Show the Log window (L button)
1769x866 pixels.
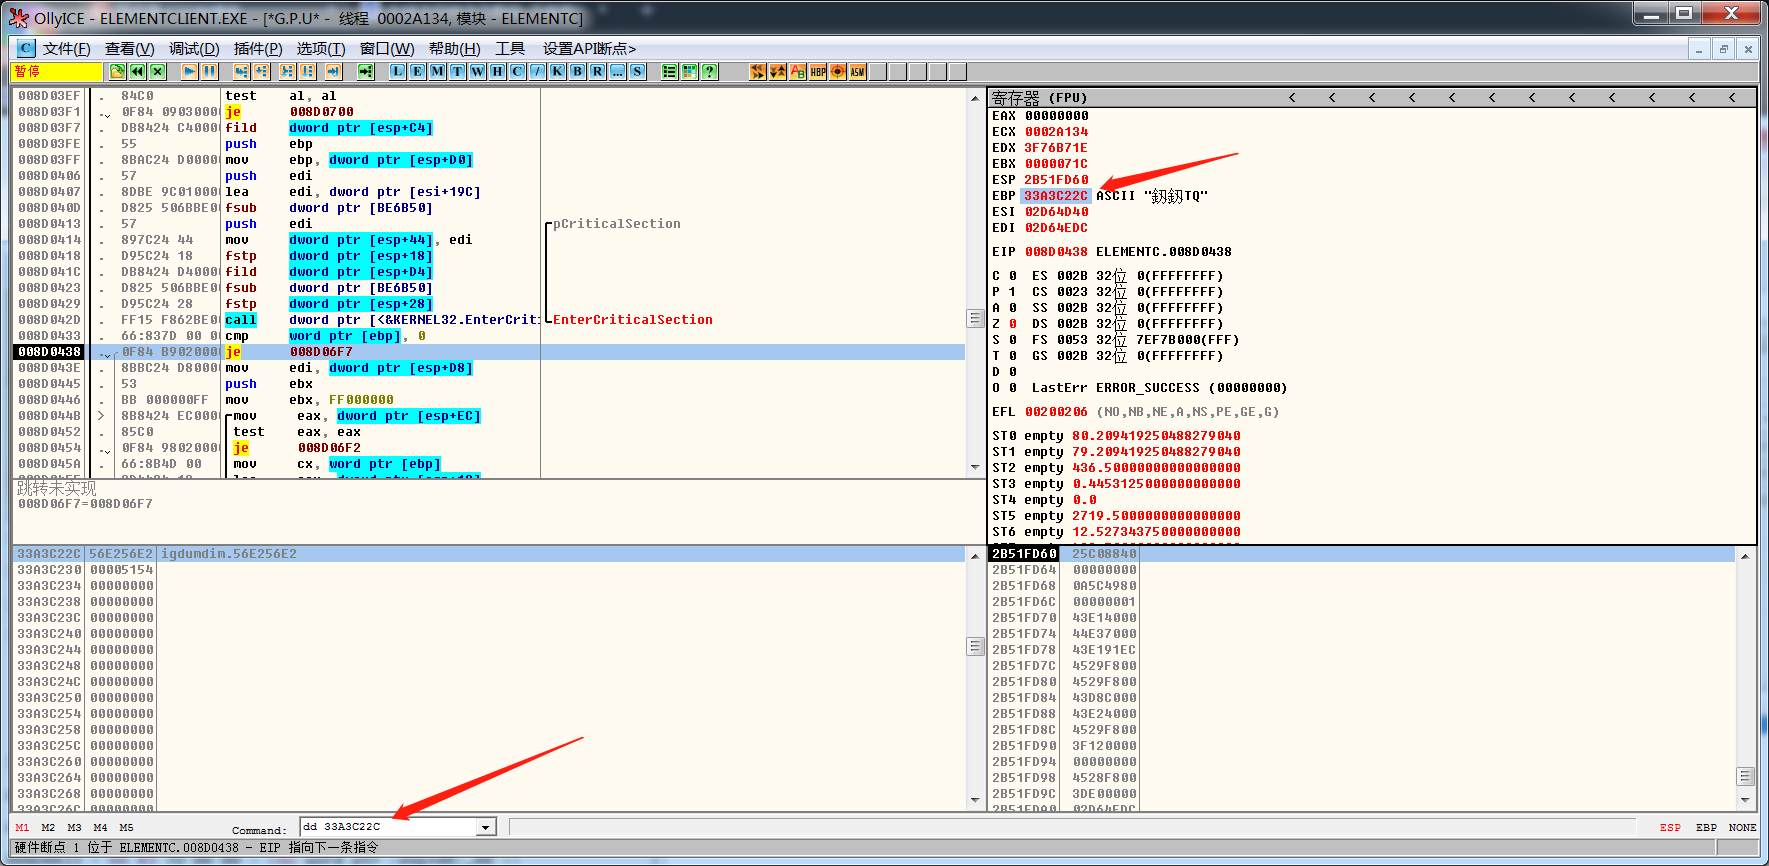pos(398,71)
